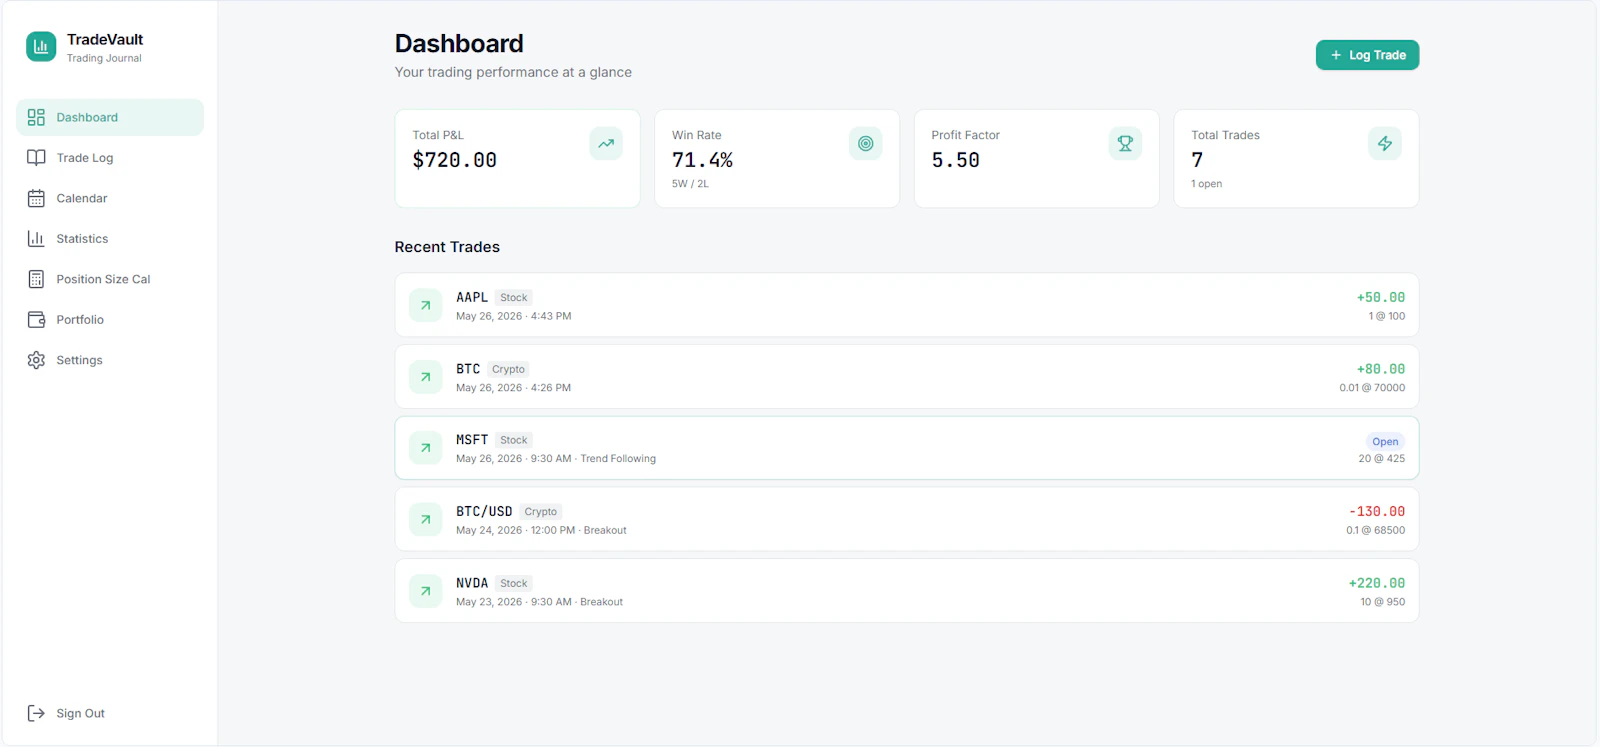Click the Sign Out arrow icon
This screenshot has height=747, width=1600.
(36, 713)
